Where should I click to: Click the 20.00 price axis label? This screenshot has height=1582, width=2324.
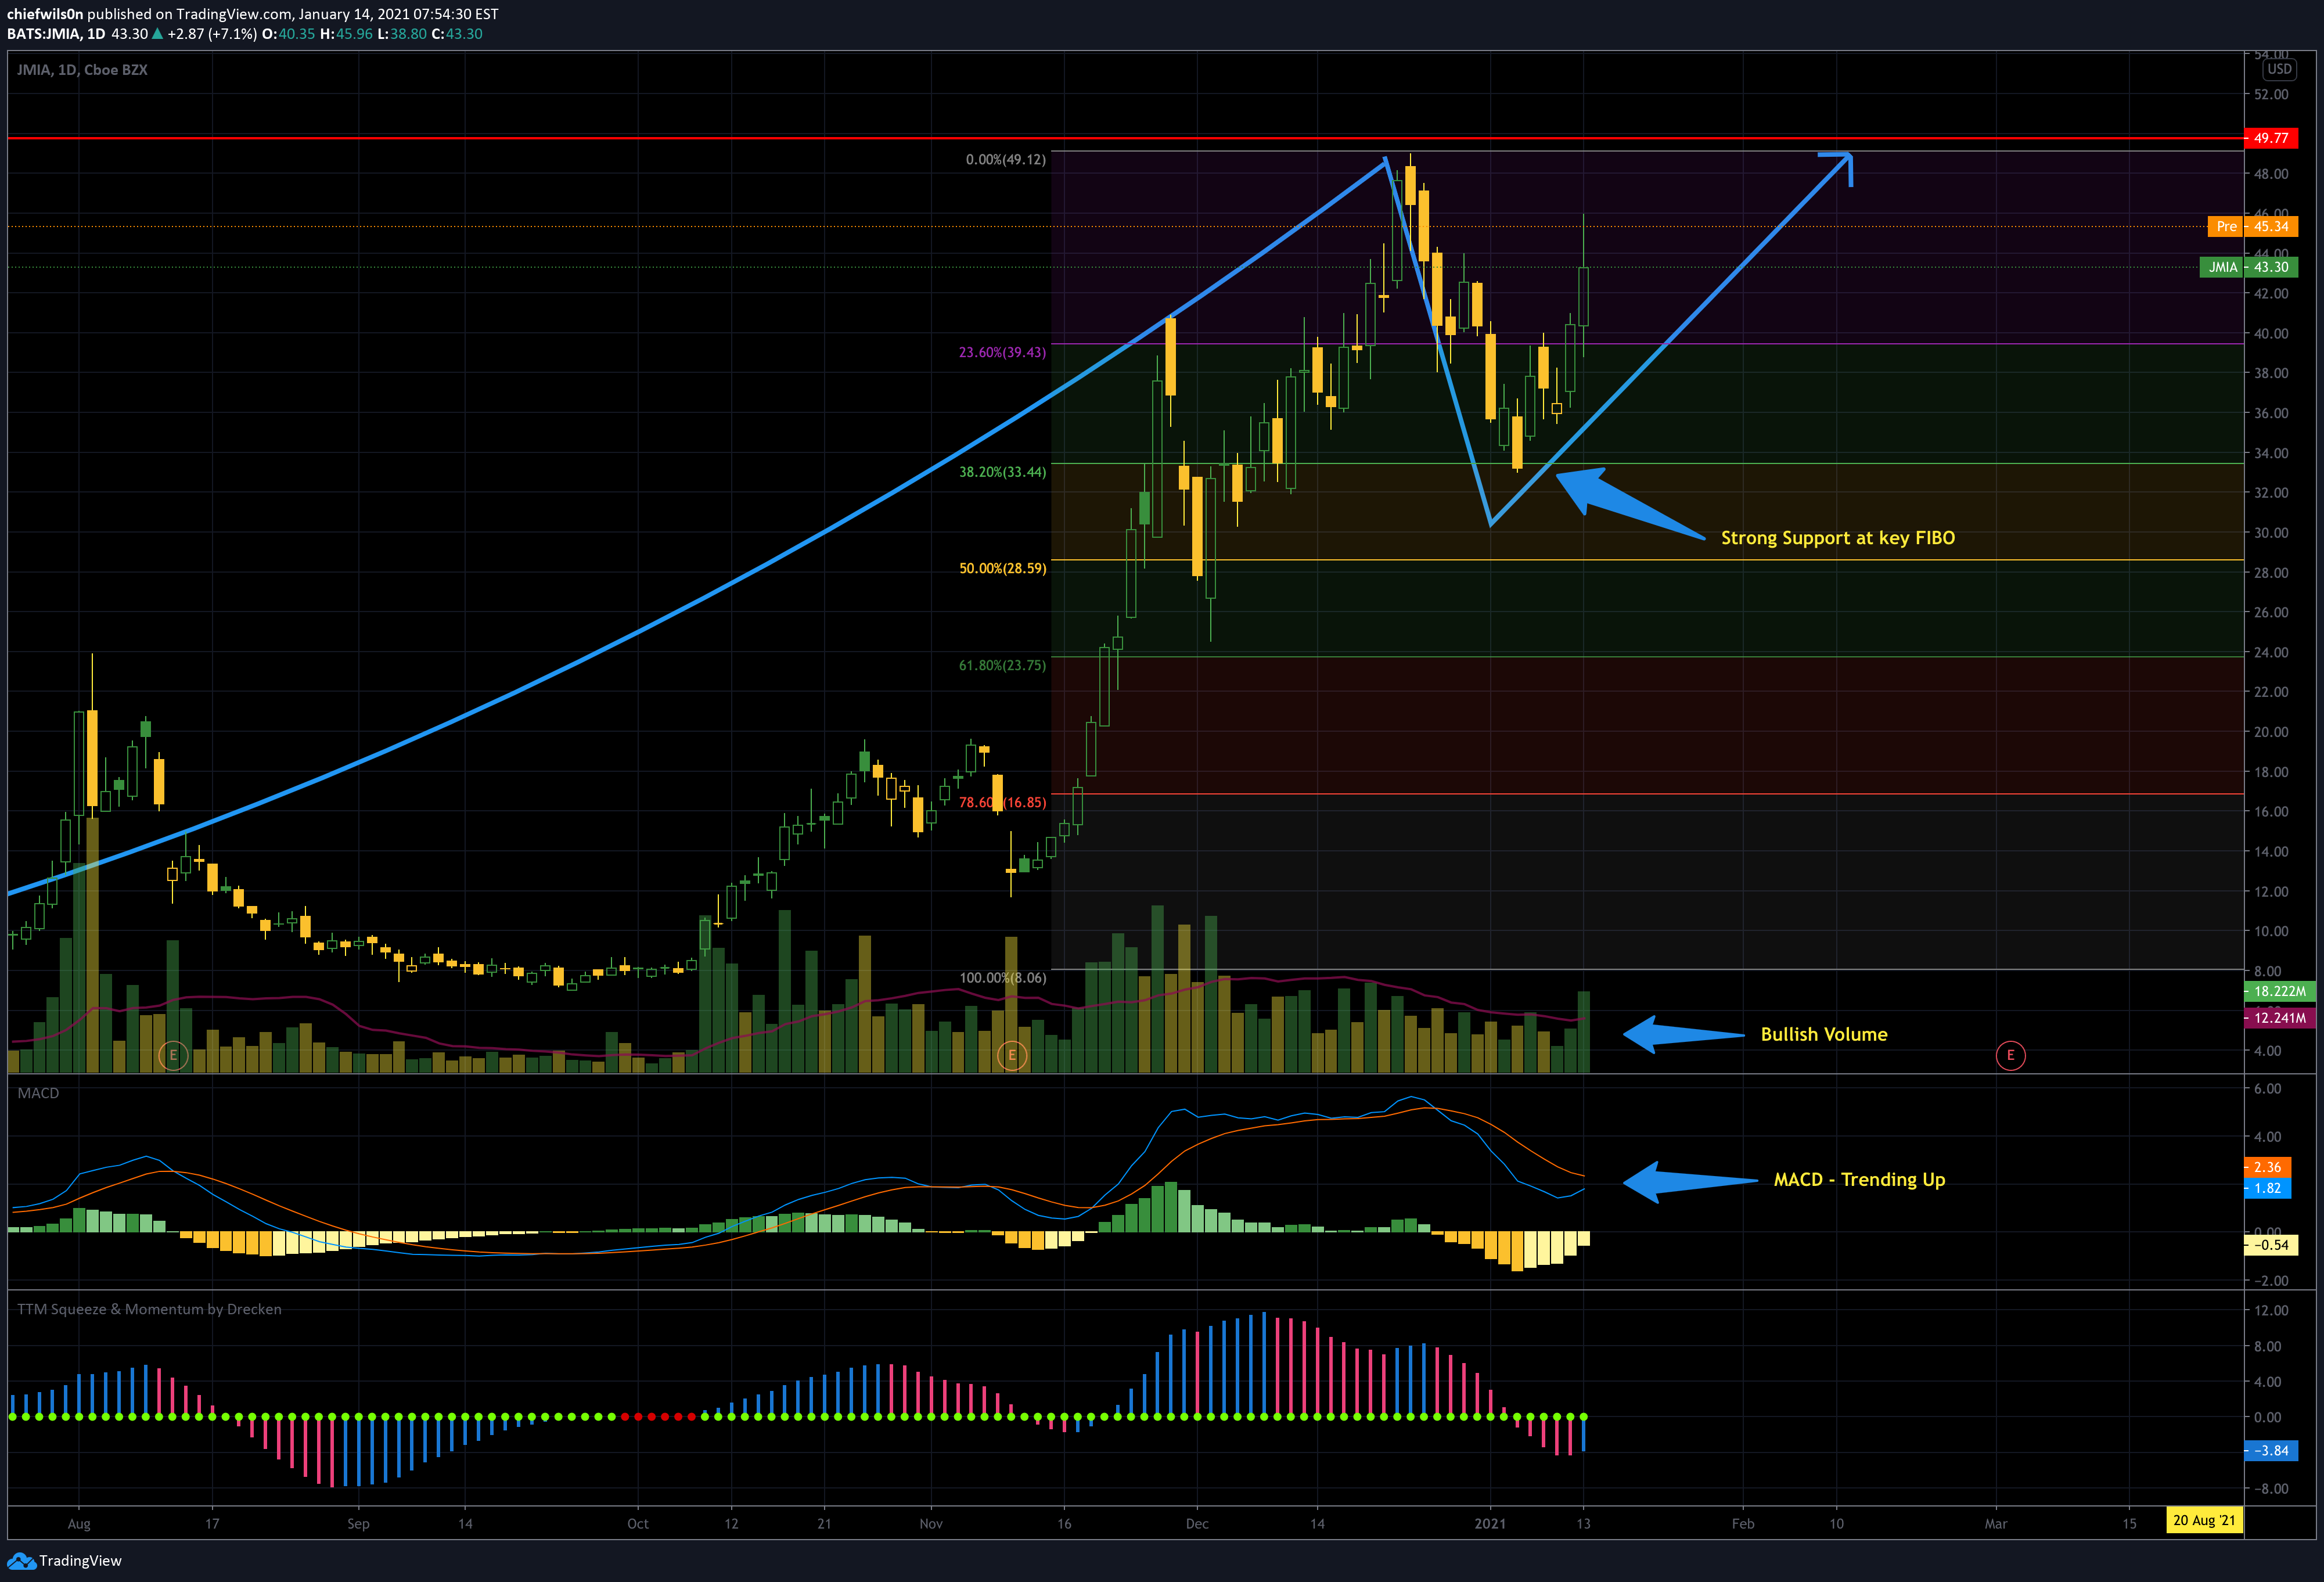tap(2271, 732)
